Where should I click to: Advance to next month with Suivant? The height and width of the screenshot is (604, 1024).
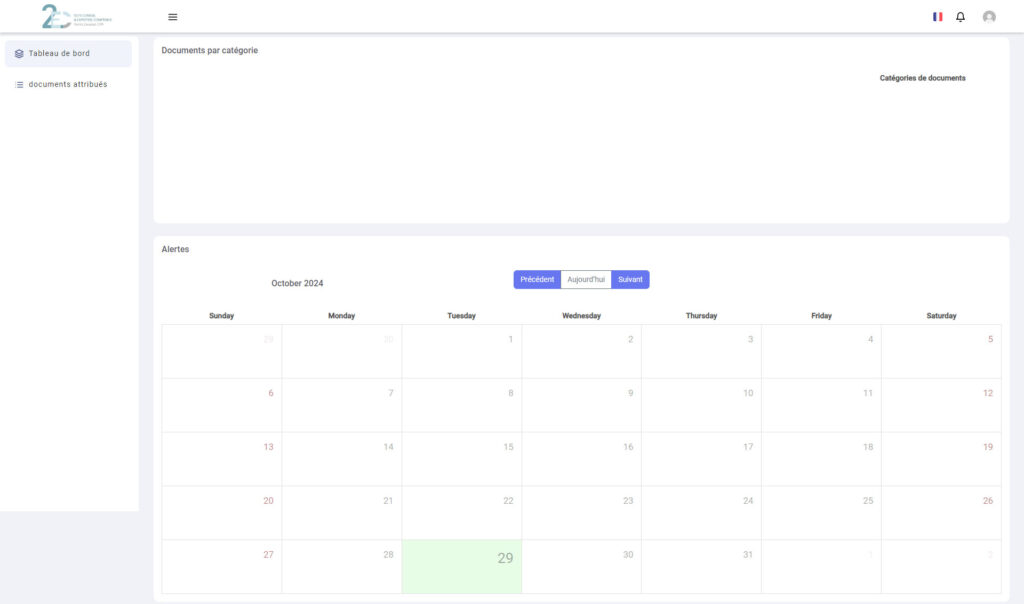630,280
